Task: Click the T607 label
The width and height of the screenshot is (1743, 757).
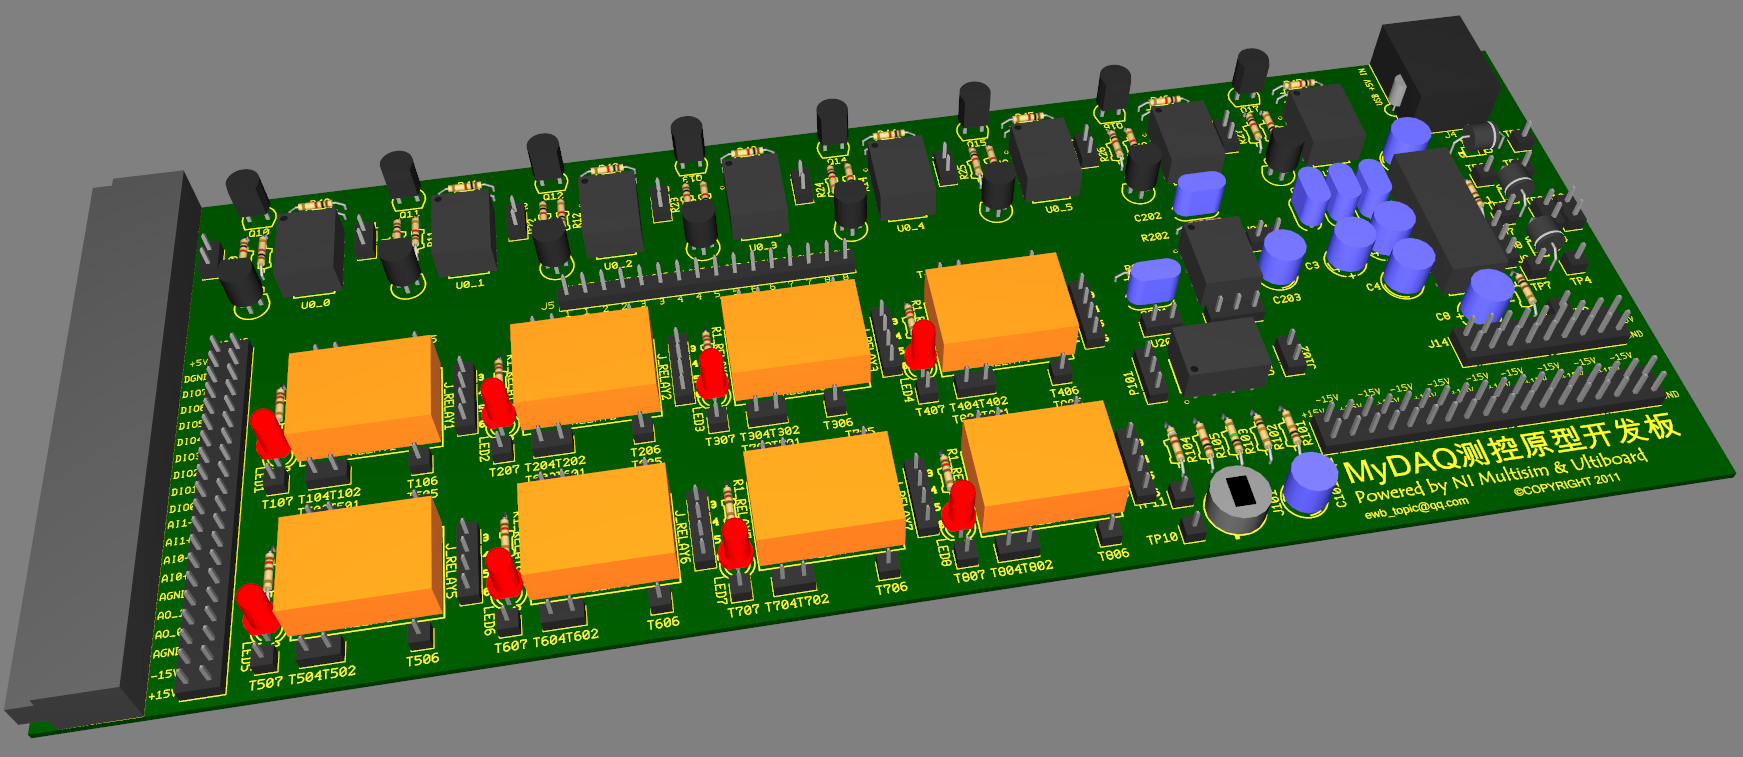Action: click(x=510, y=646)
